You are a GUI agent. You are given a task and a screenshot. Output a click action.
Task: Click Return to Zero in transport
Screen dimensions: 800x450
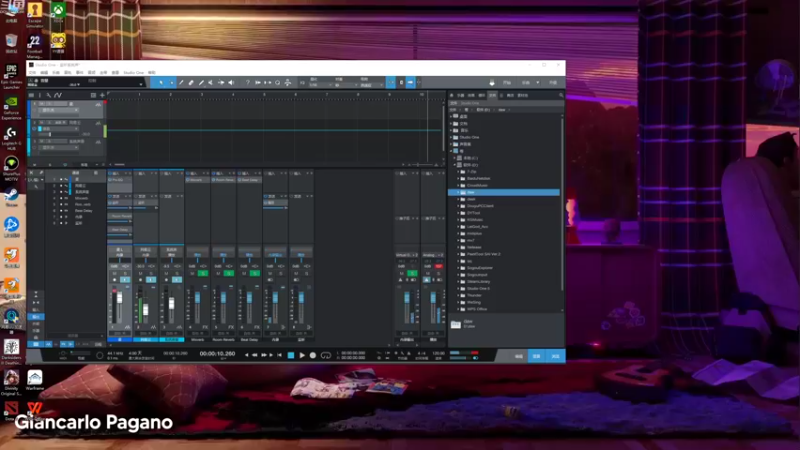pos(279,355)
